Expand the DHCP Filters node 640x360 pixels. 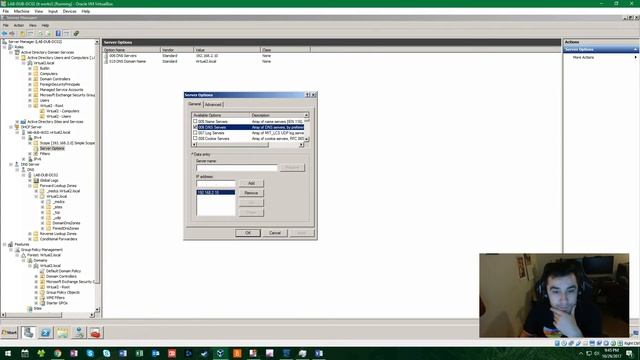point(30,153)
